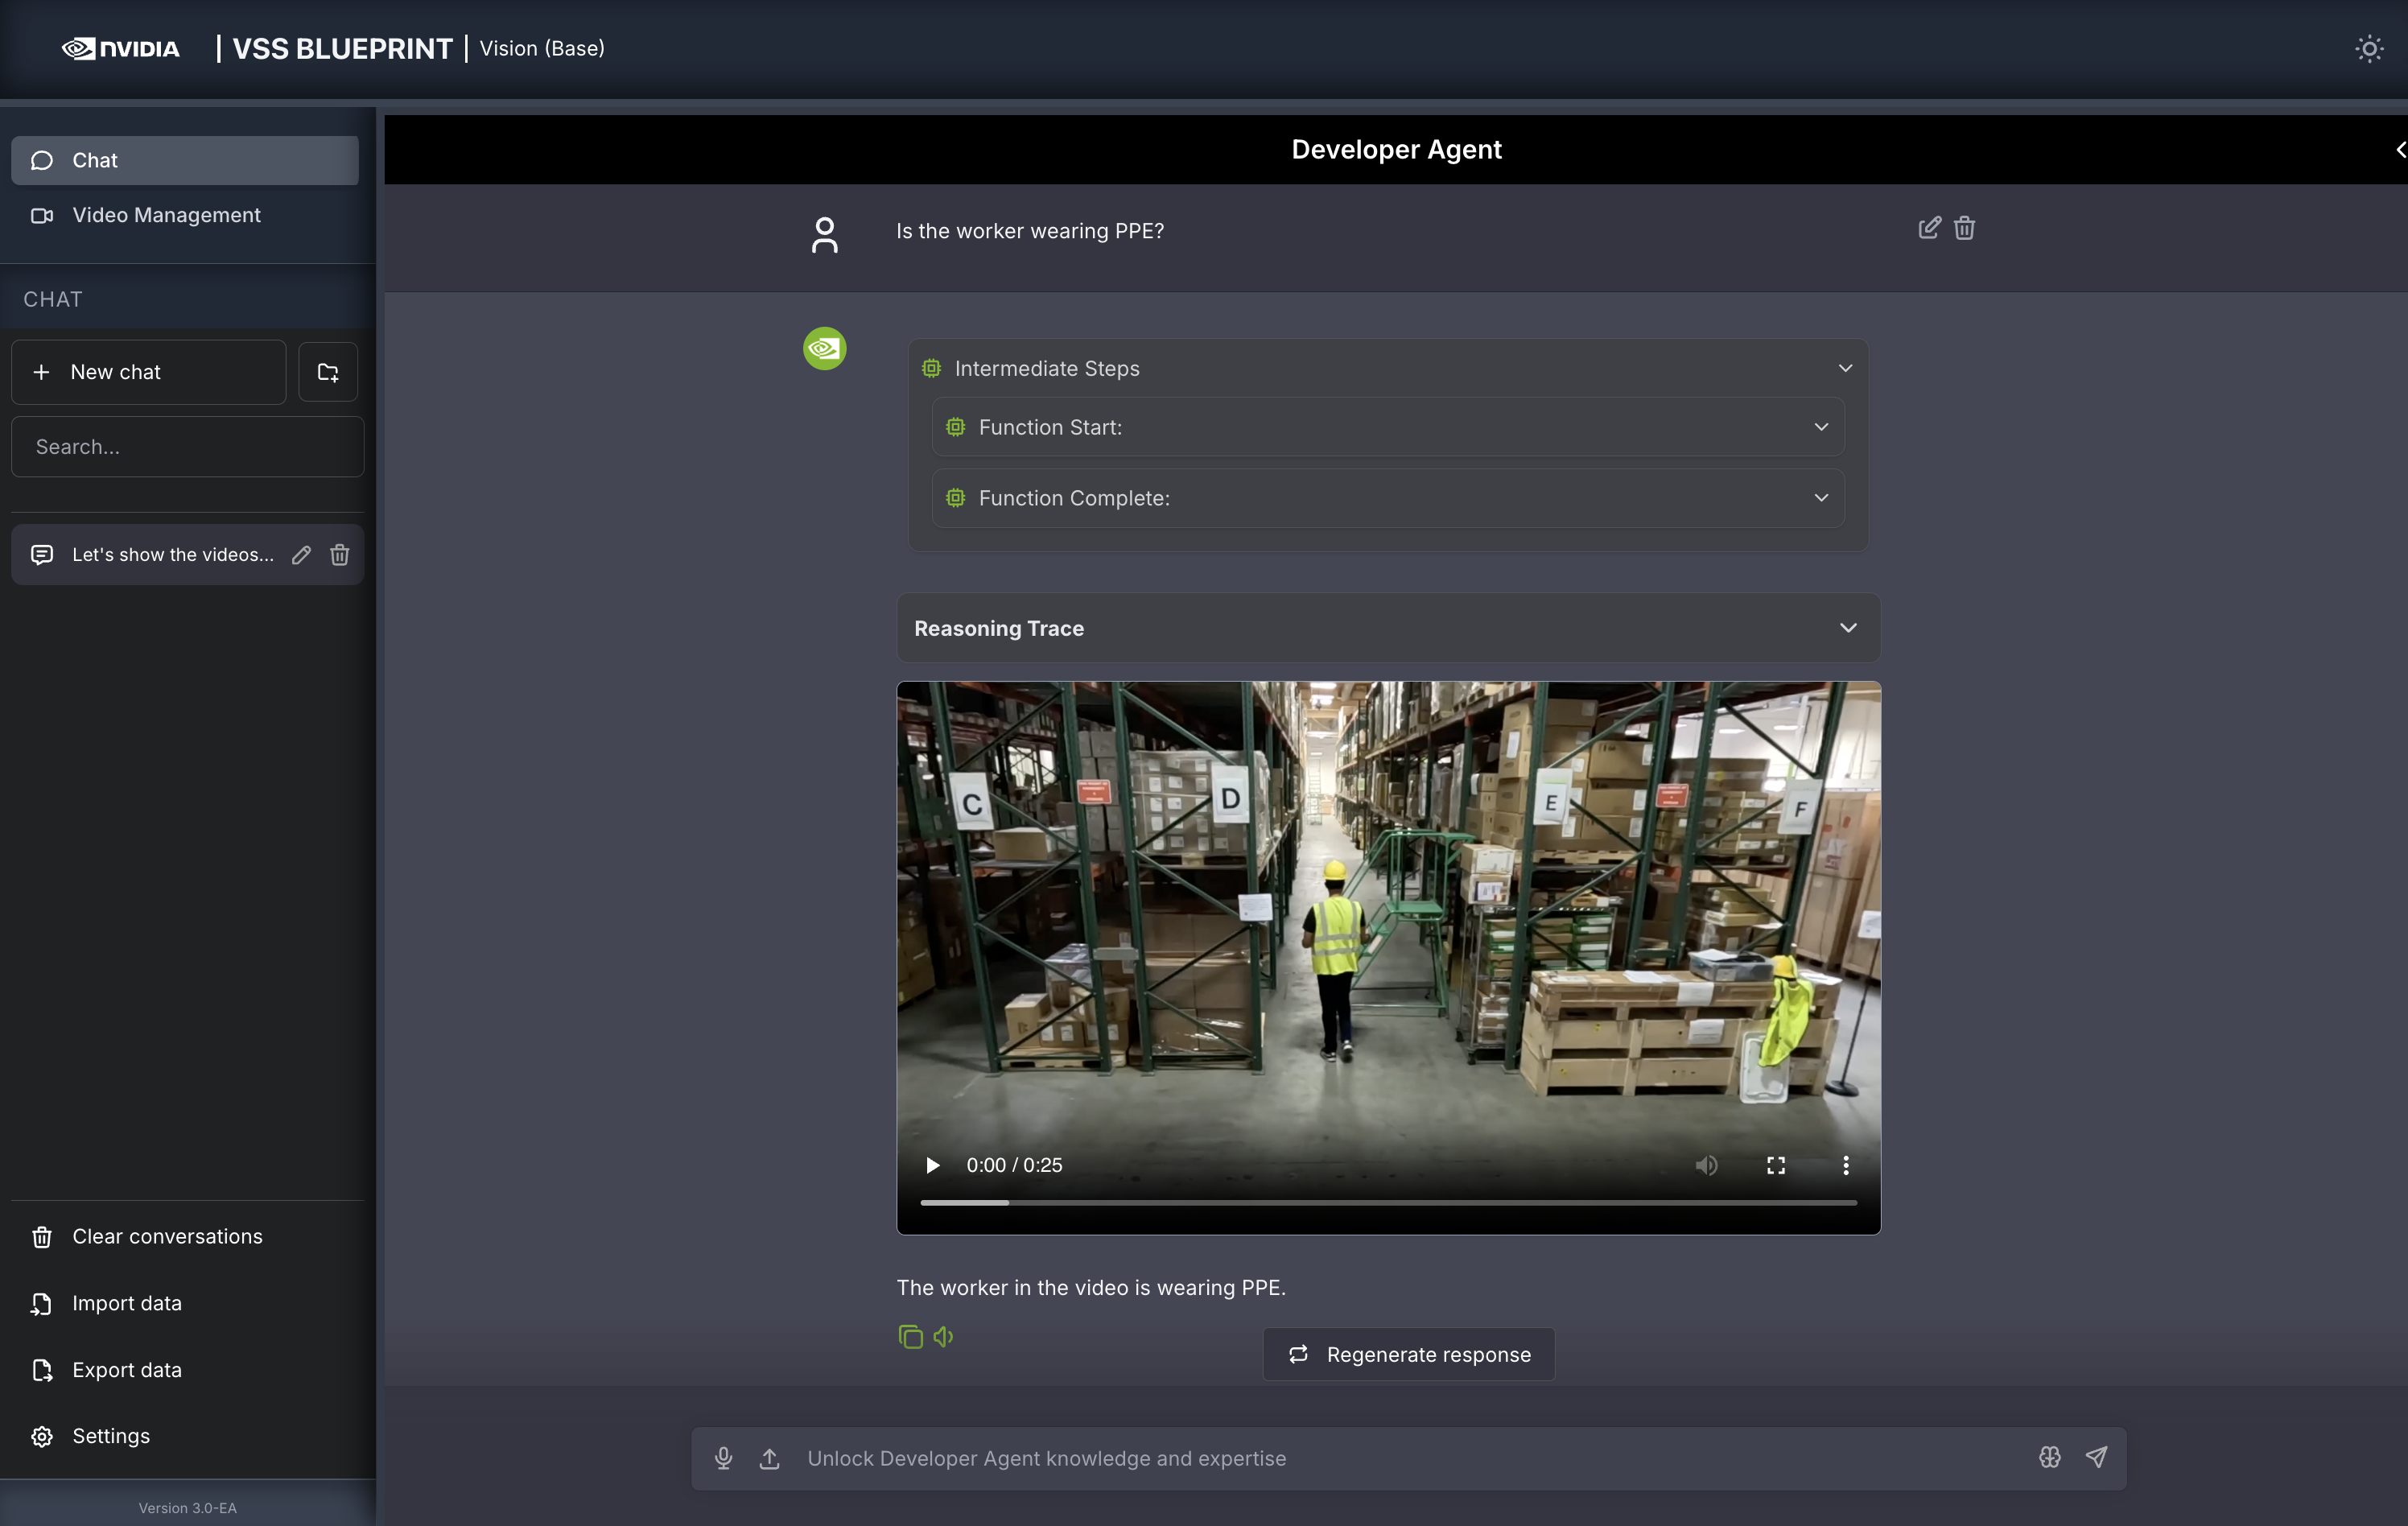Select the Chat sidebar item
The height and width of the screenshot is (1526, 2408).
click(185, 160)
